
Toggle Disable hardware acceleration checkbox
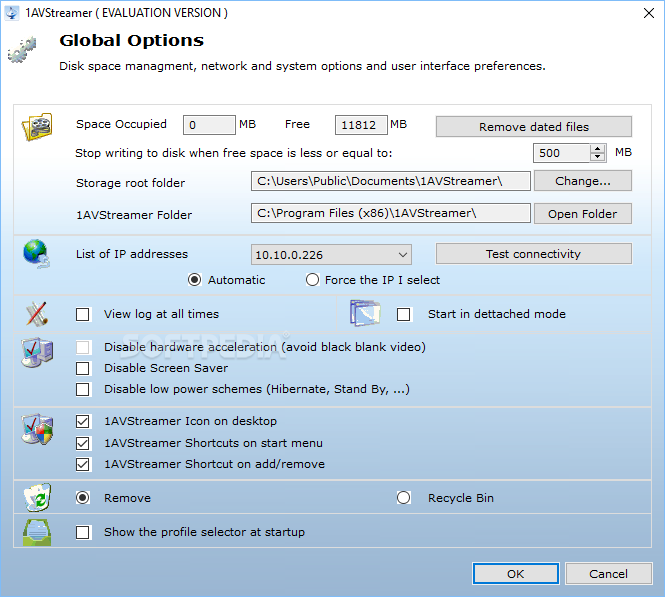(83, 347)
